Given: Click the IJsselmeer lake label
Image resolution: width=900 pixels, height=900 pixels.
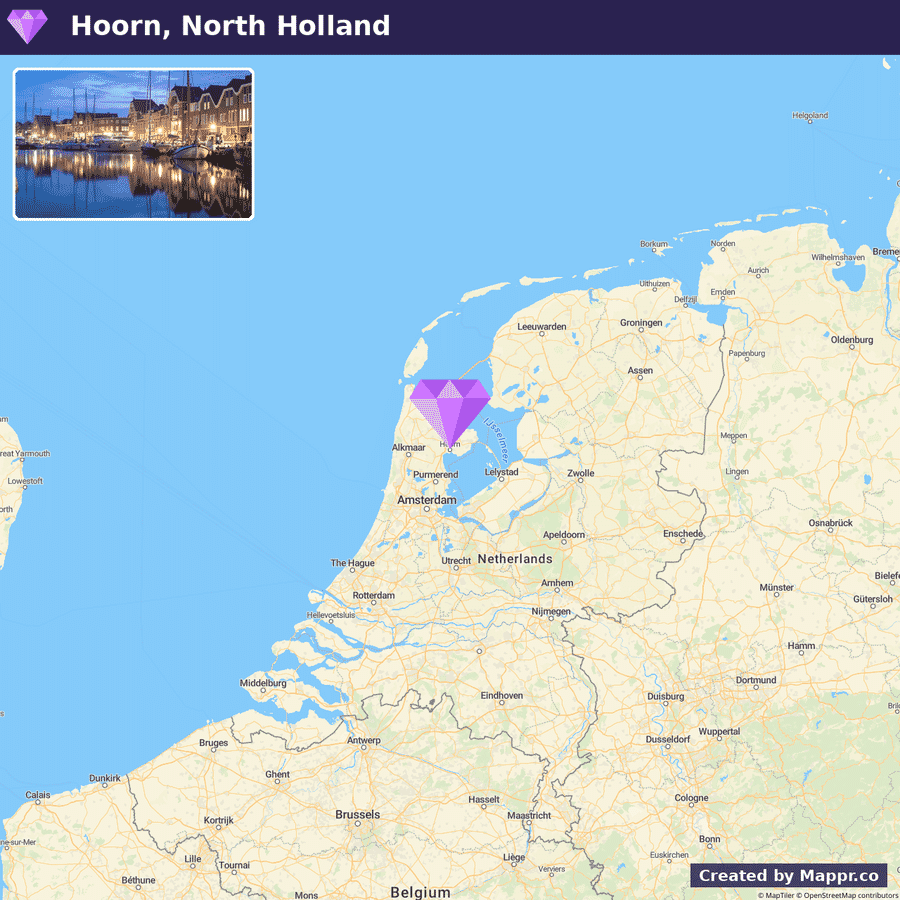Looking at the screenshot, I should point(496,440).
